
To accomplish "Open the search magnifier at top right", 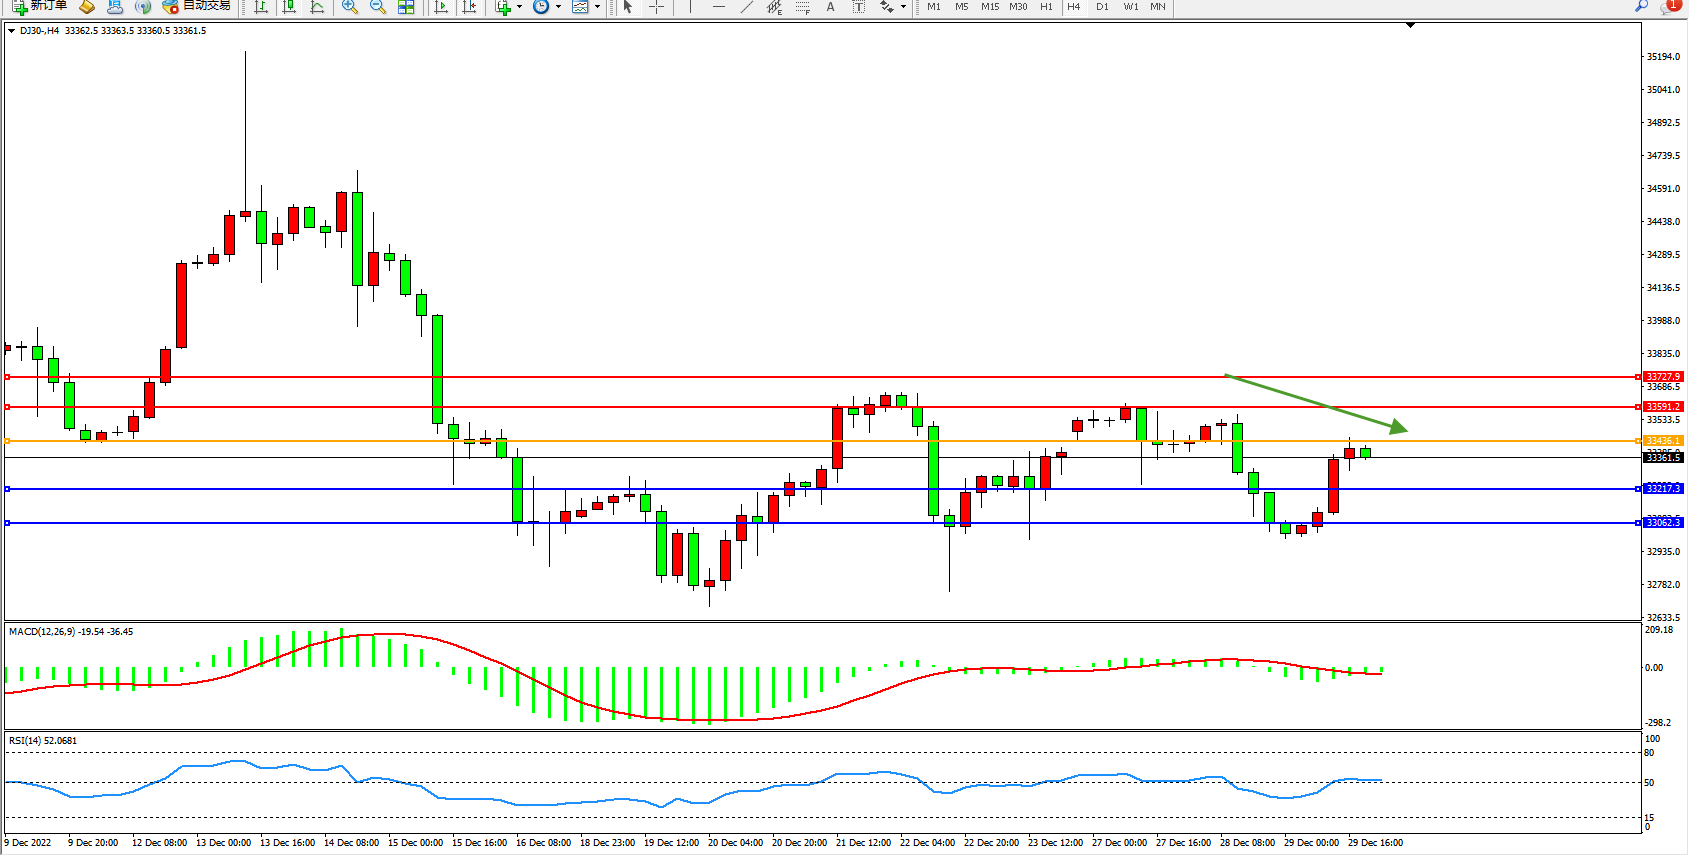I will (1641, 6).
